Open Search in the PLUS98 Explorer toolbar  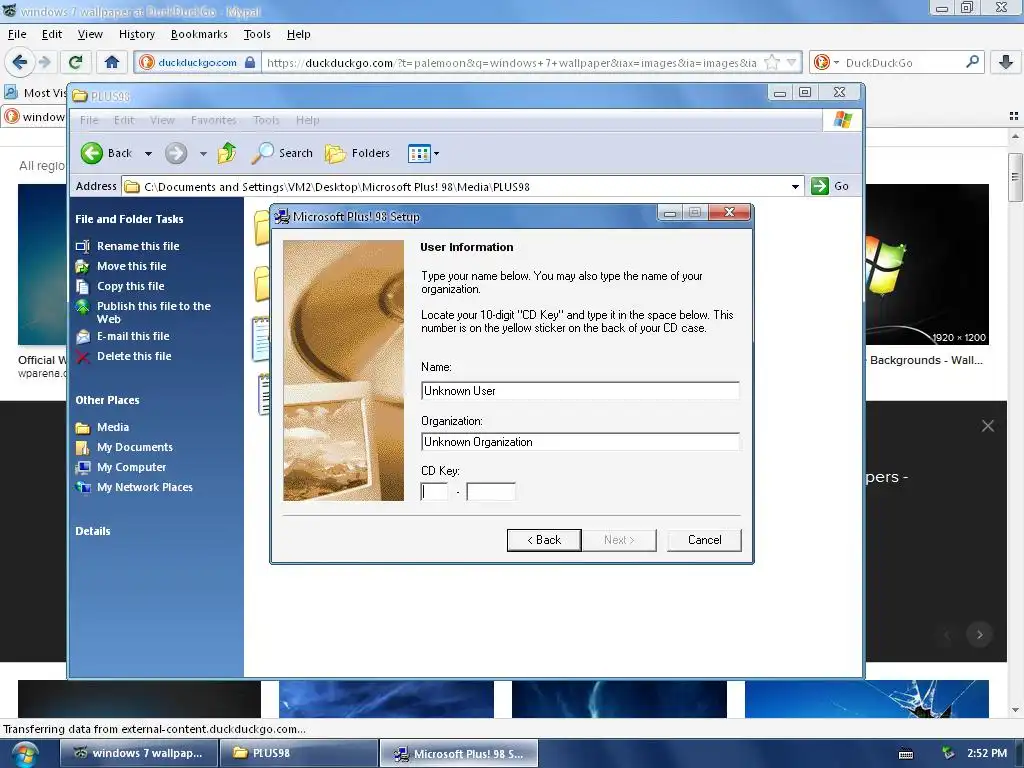point(282,153)
